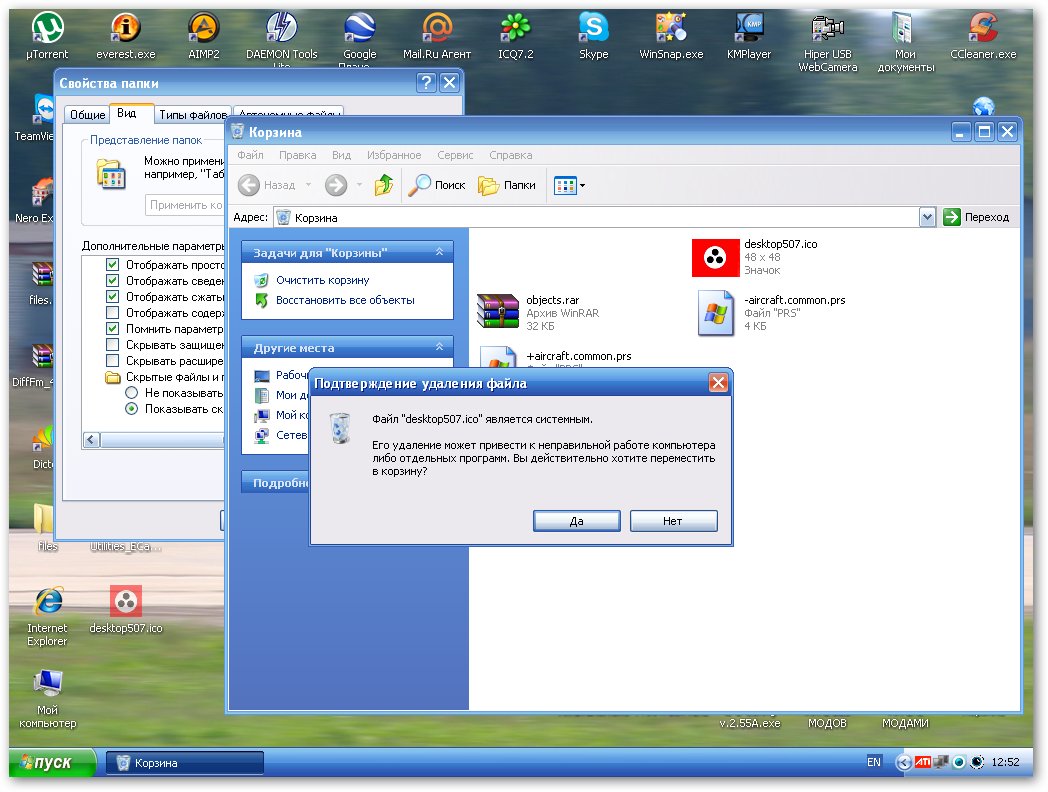Collapse the Другие места panel
The width and height of the screenshot is (1048, 792).
[x=439, y=347]
